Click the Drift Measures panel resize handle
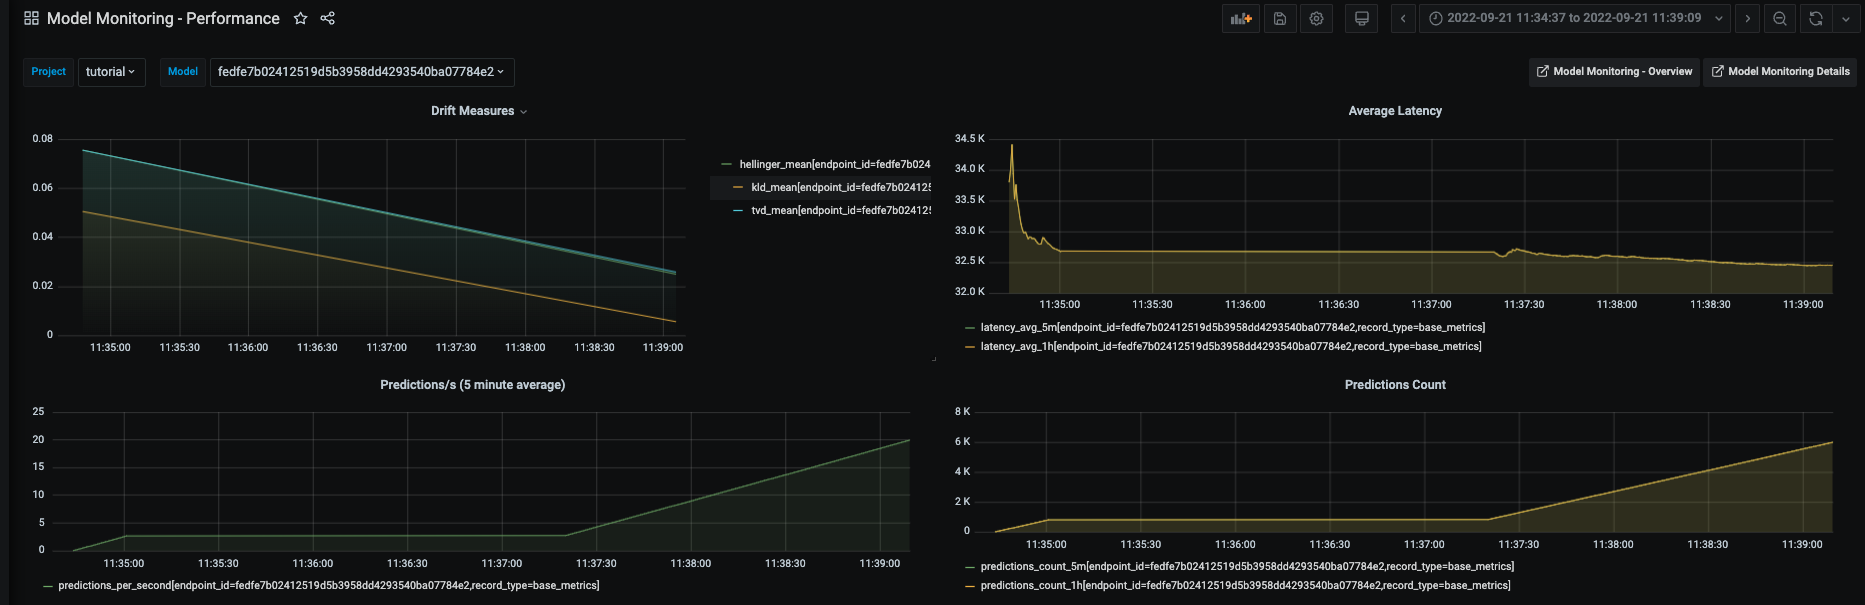 click(x=933, y=358)
